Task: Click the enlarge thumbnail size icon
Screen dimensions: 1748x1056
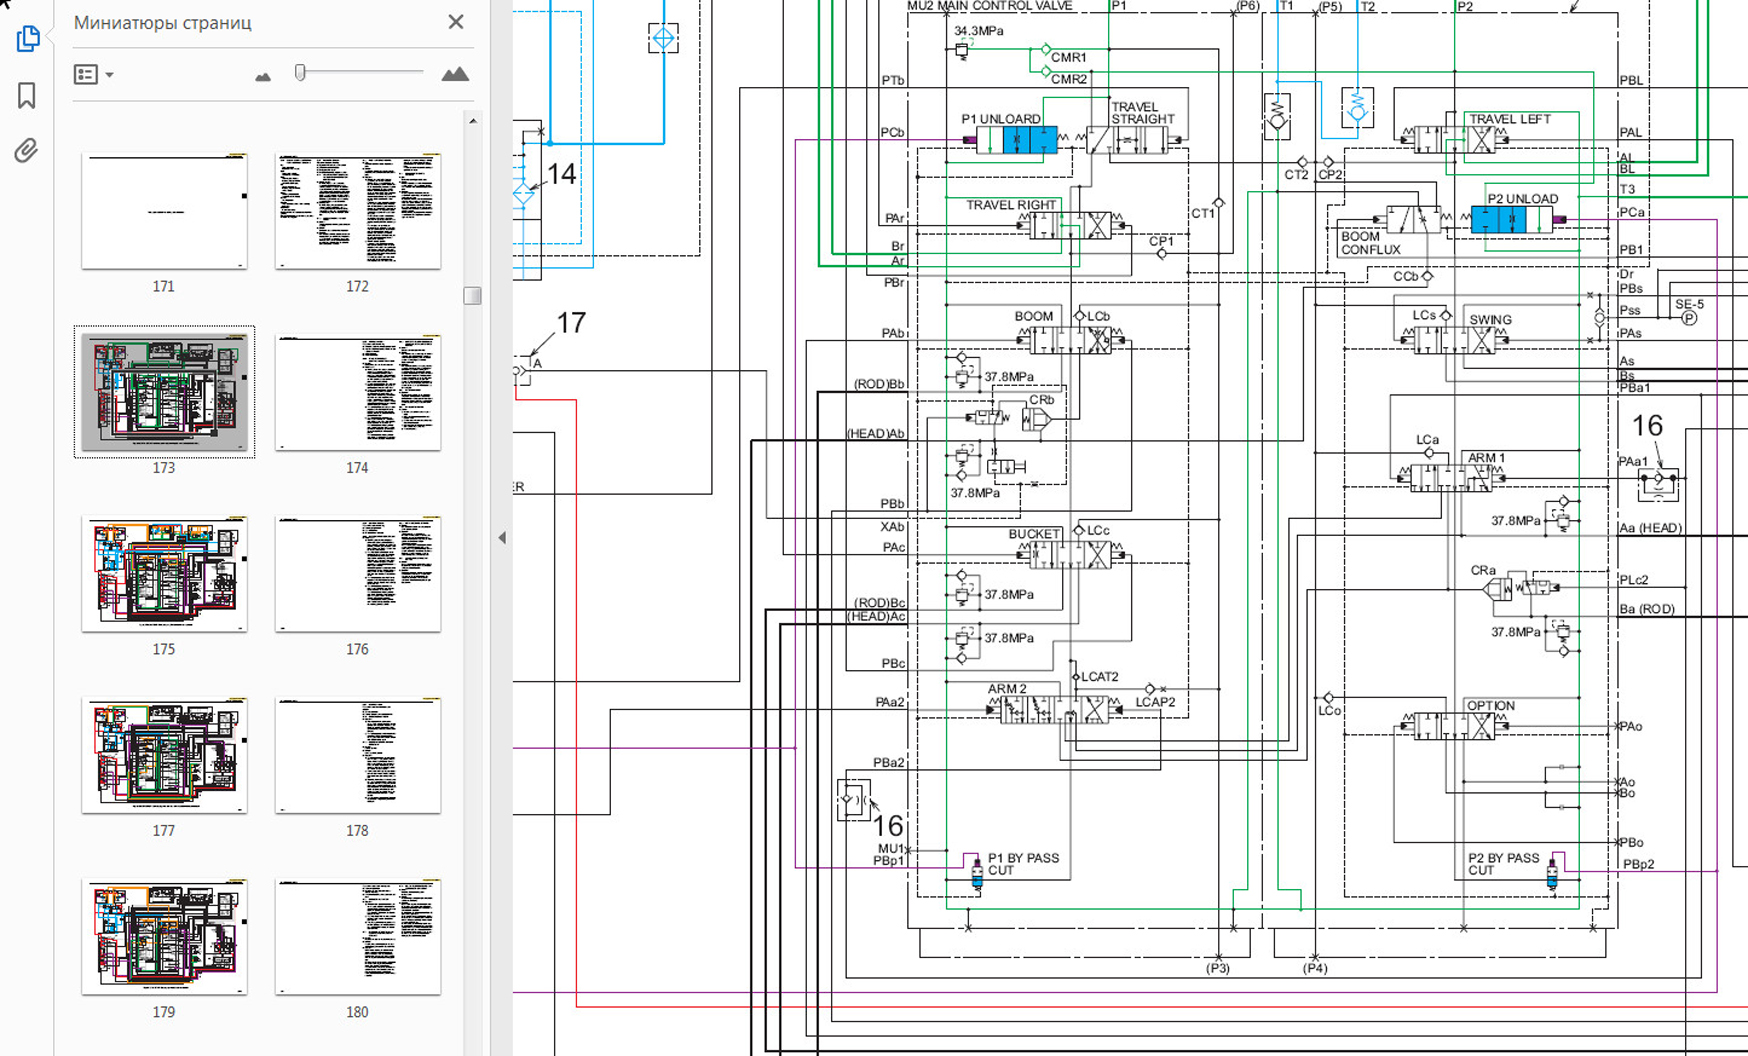Action: [455, 74]
